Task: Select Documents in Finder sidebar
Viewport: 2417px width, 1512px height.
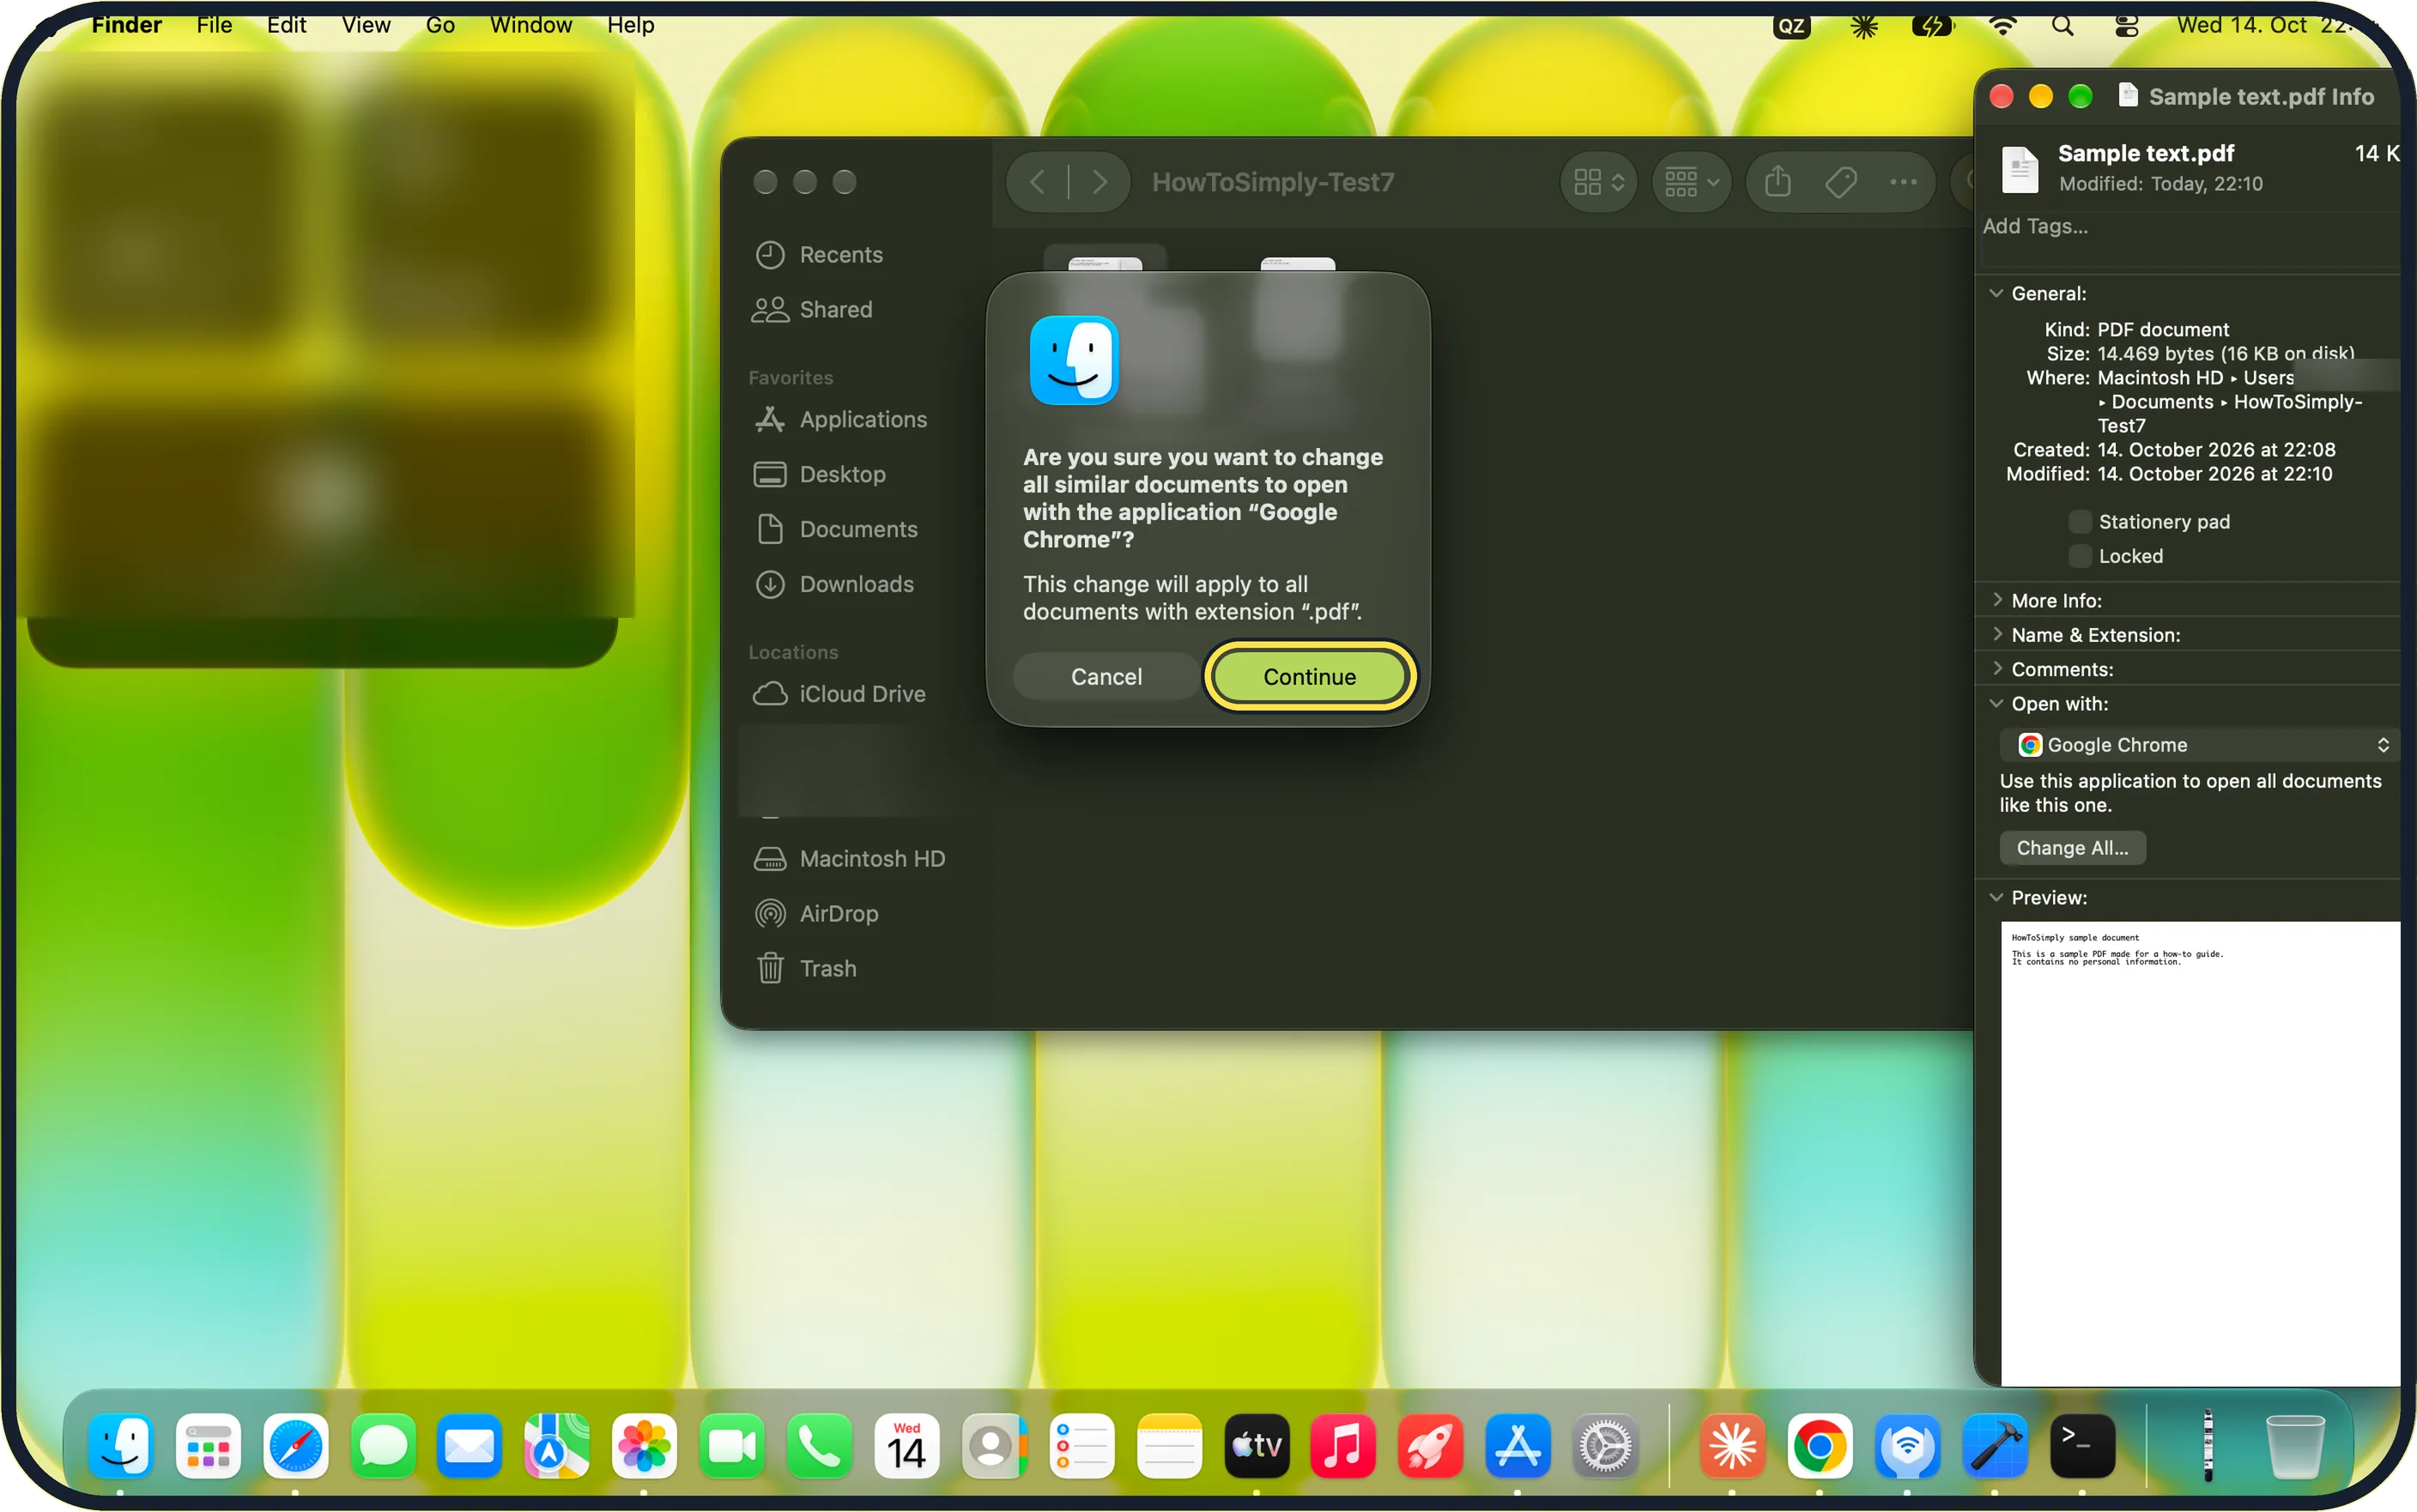Action: (x=835, y=530)
